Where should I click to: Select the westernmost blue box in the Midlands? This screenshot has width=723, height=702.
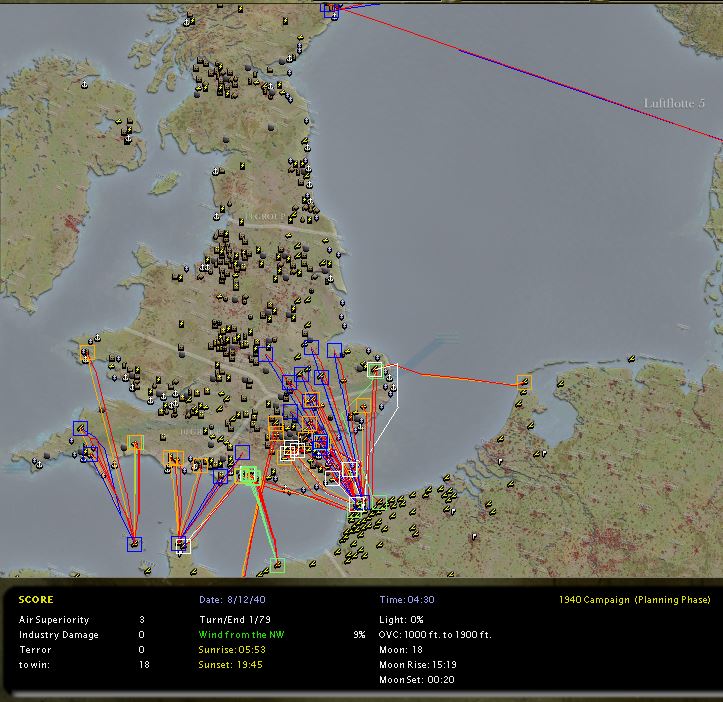click(x=266, y=354)
